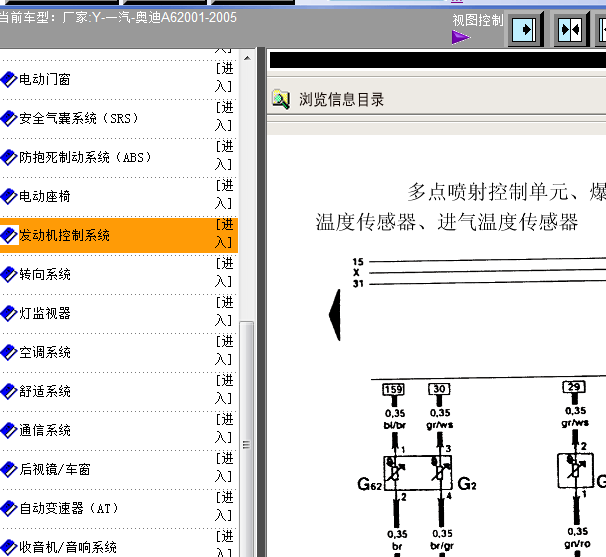Open the 通信系统 entry
Viewport: 606px width, 557px height.
click(x=44, y=431)
